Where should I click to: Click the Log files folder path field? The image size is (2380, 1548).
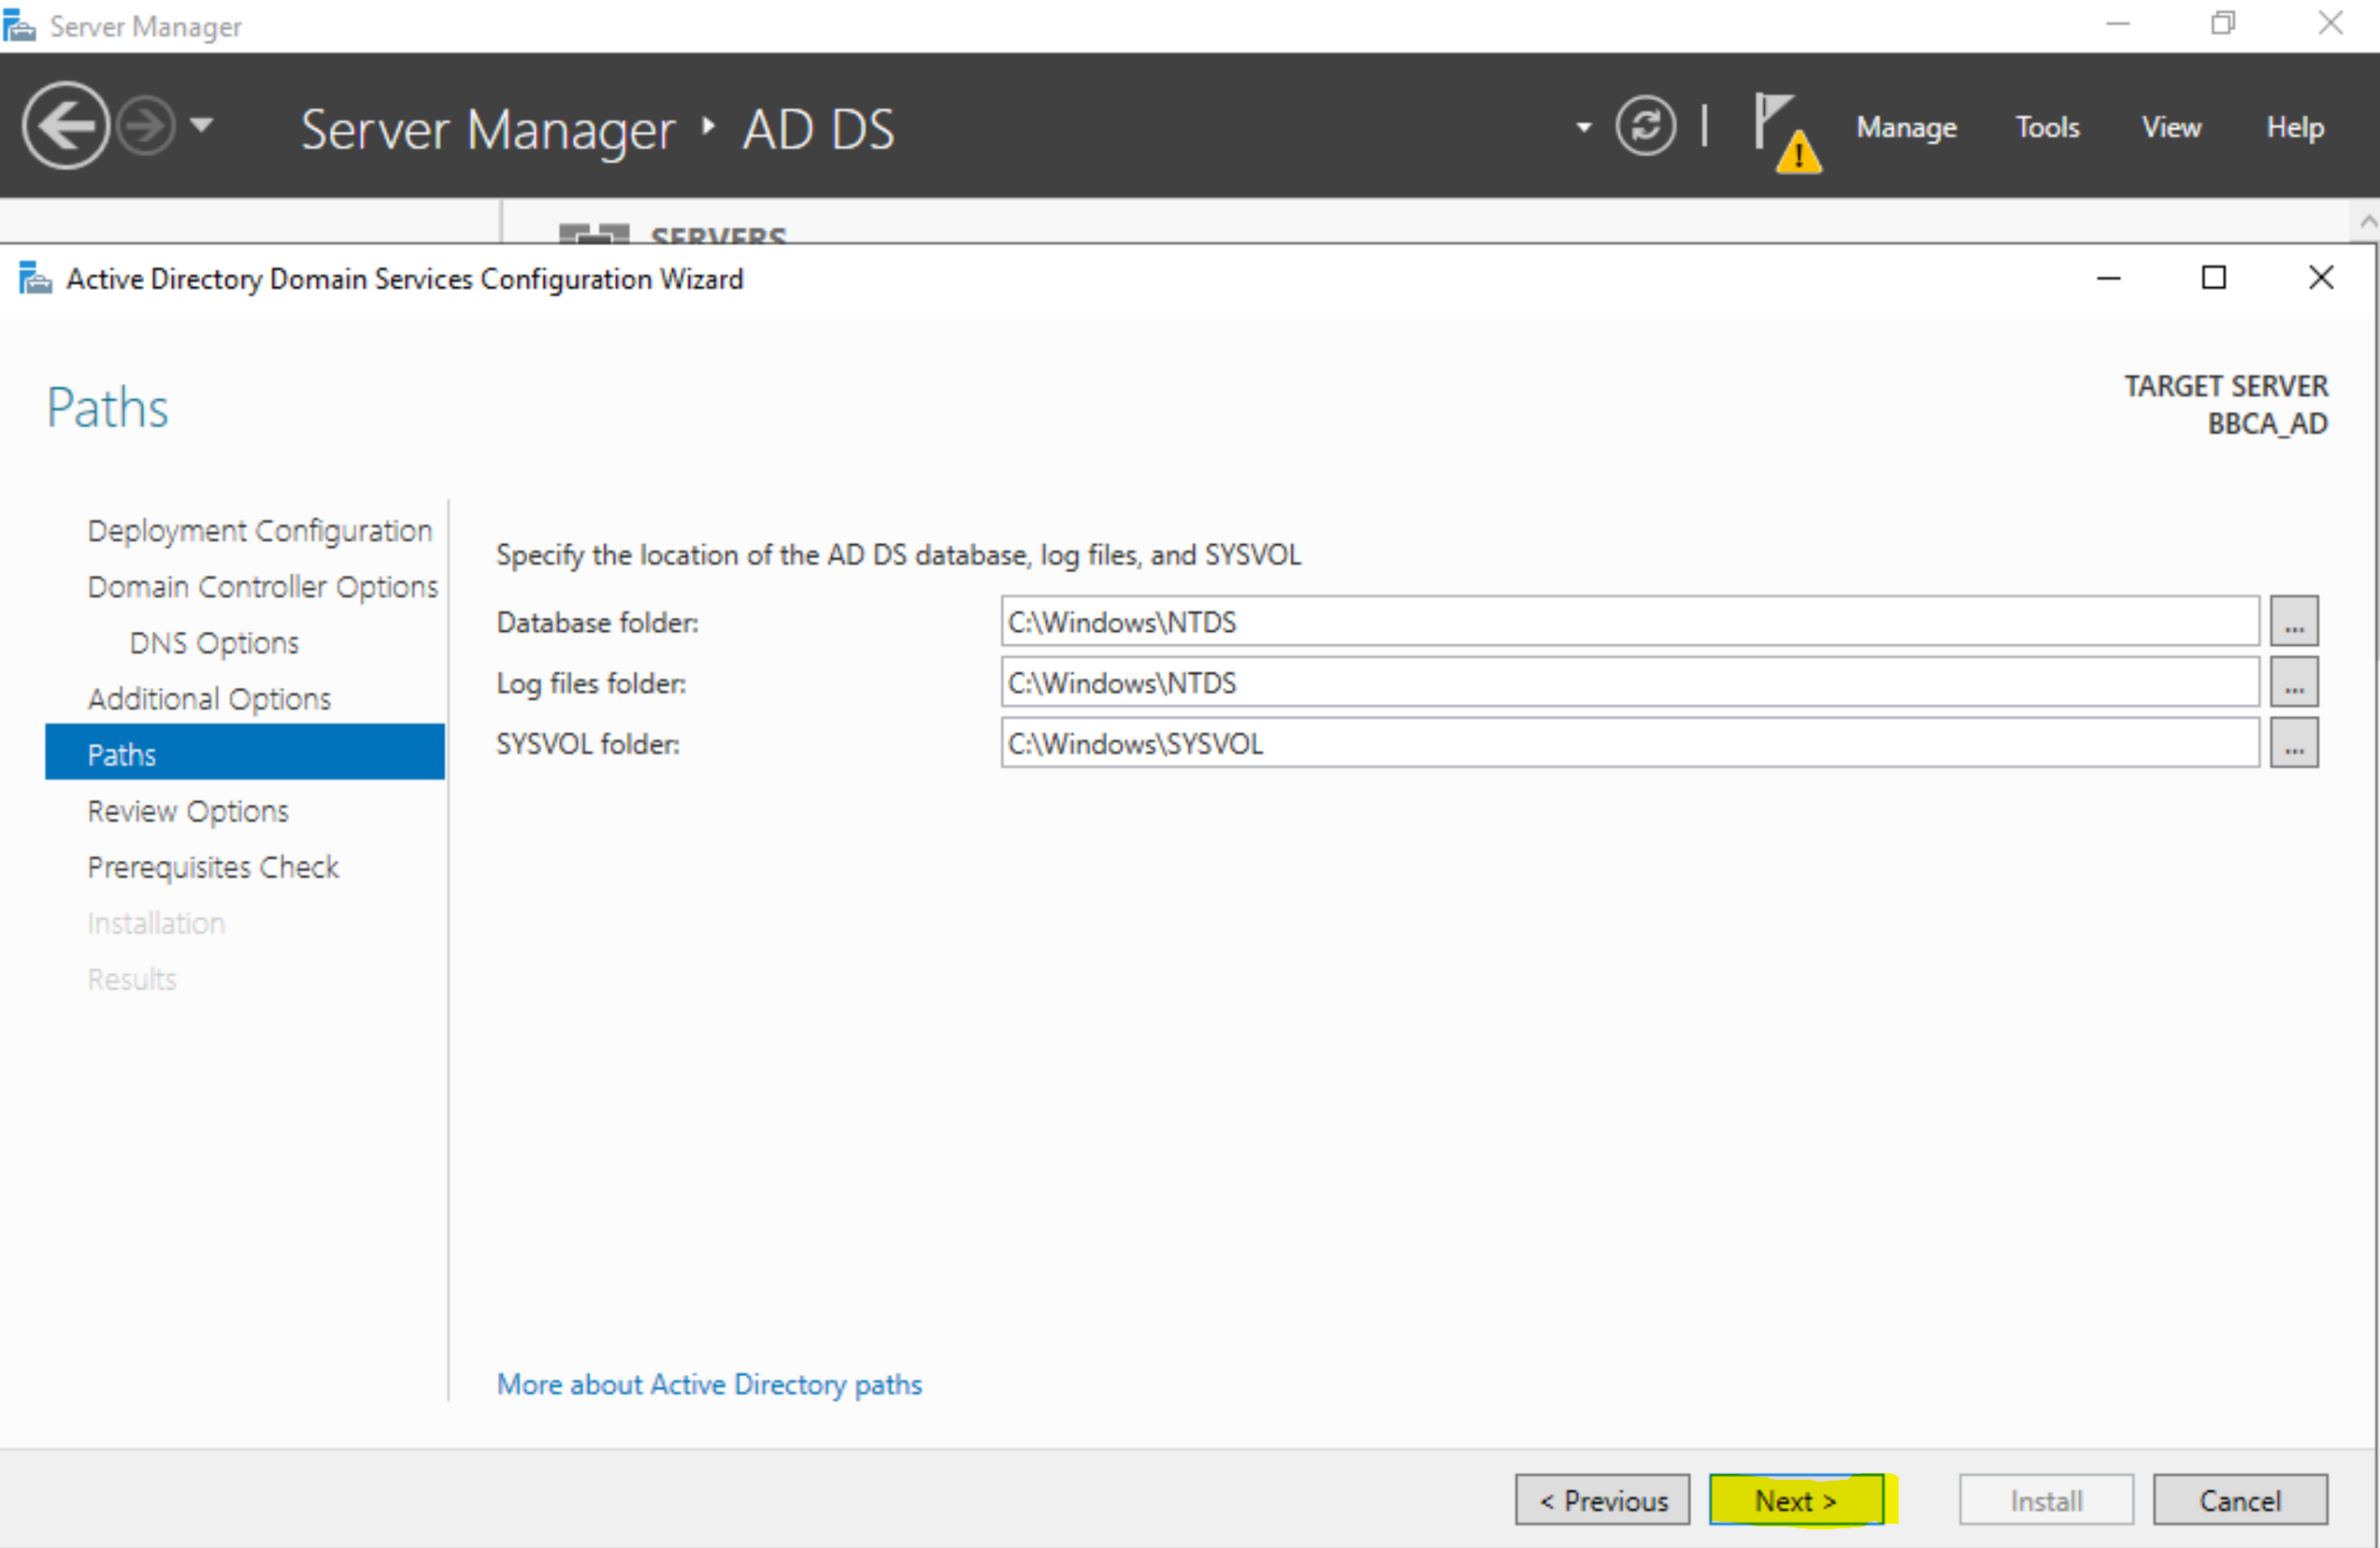(x=1630, y=683)
